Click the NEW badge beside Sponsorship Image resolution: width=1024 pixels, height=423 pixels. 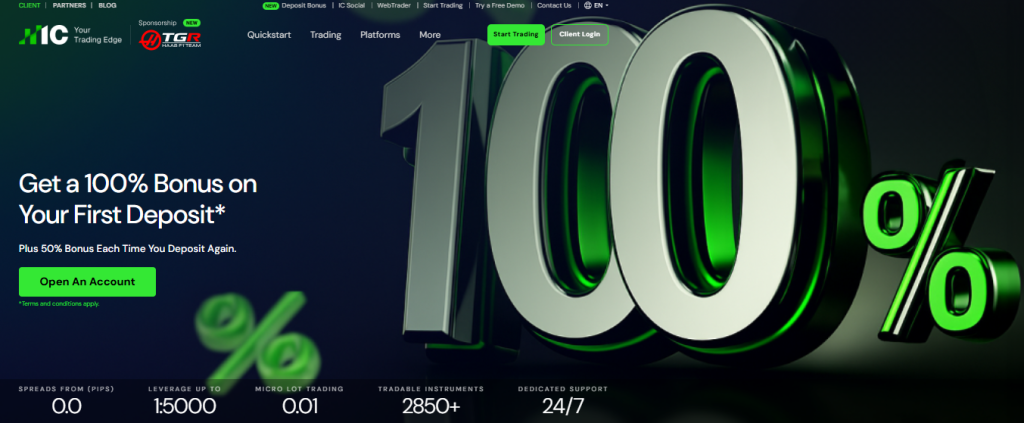tap(191, 22)
